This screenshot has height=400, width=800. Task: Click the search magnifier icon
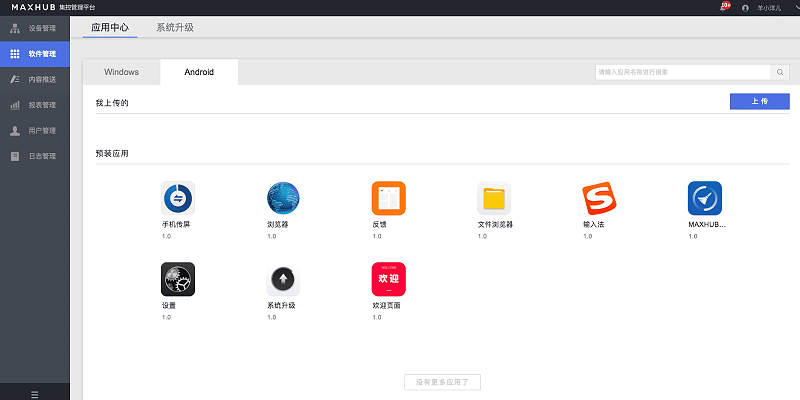click(x=779, y=72)
